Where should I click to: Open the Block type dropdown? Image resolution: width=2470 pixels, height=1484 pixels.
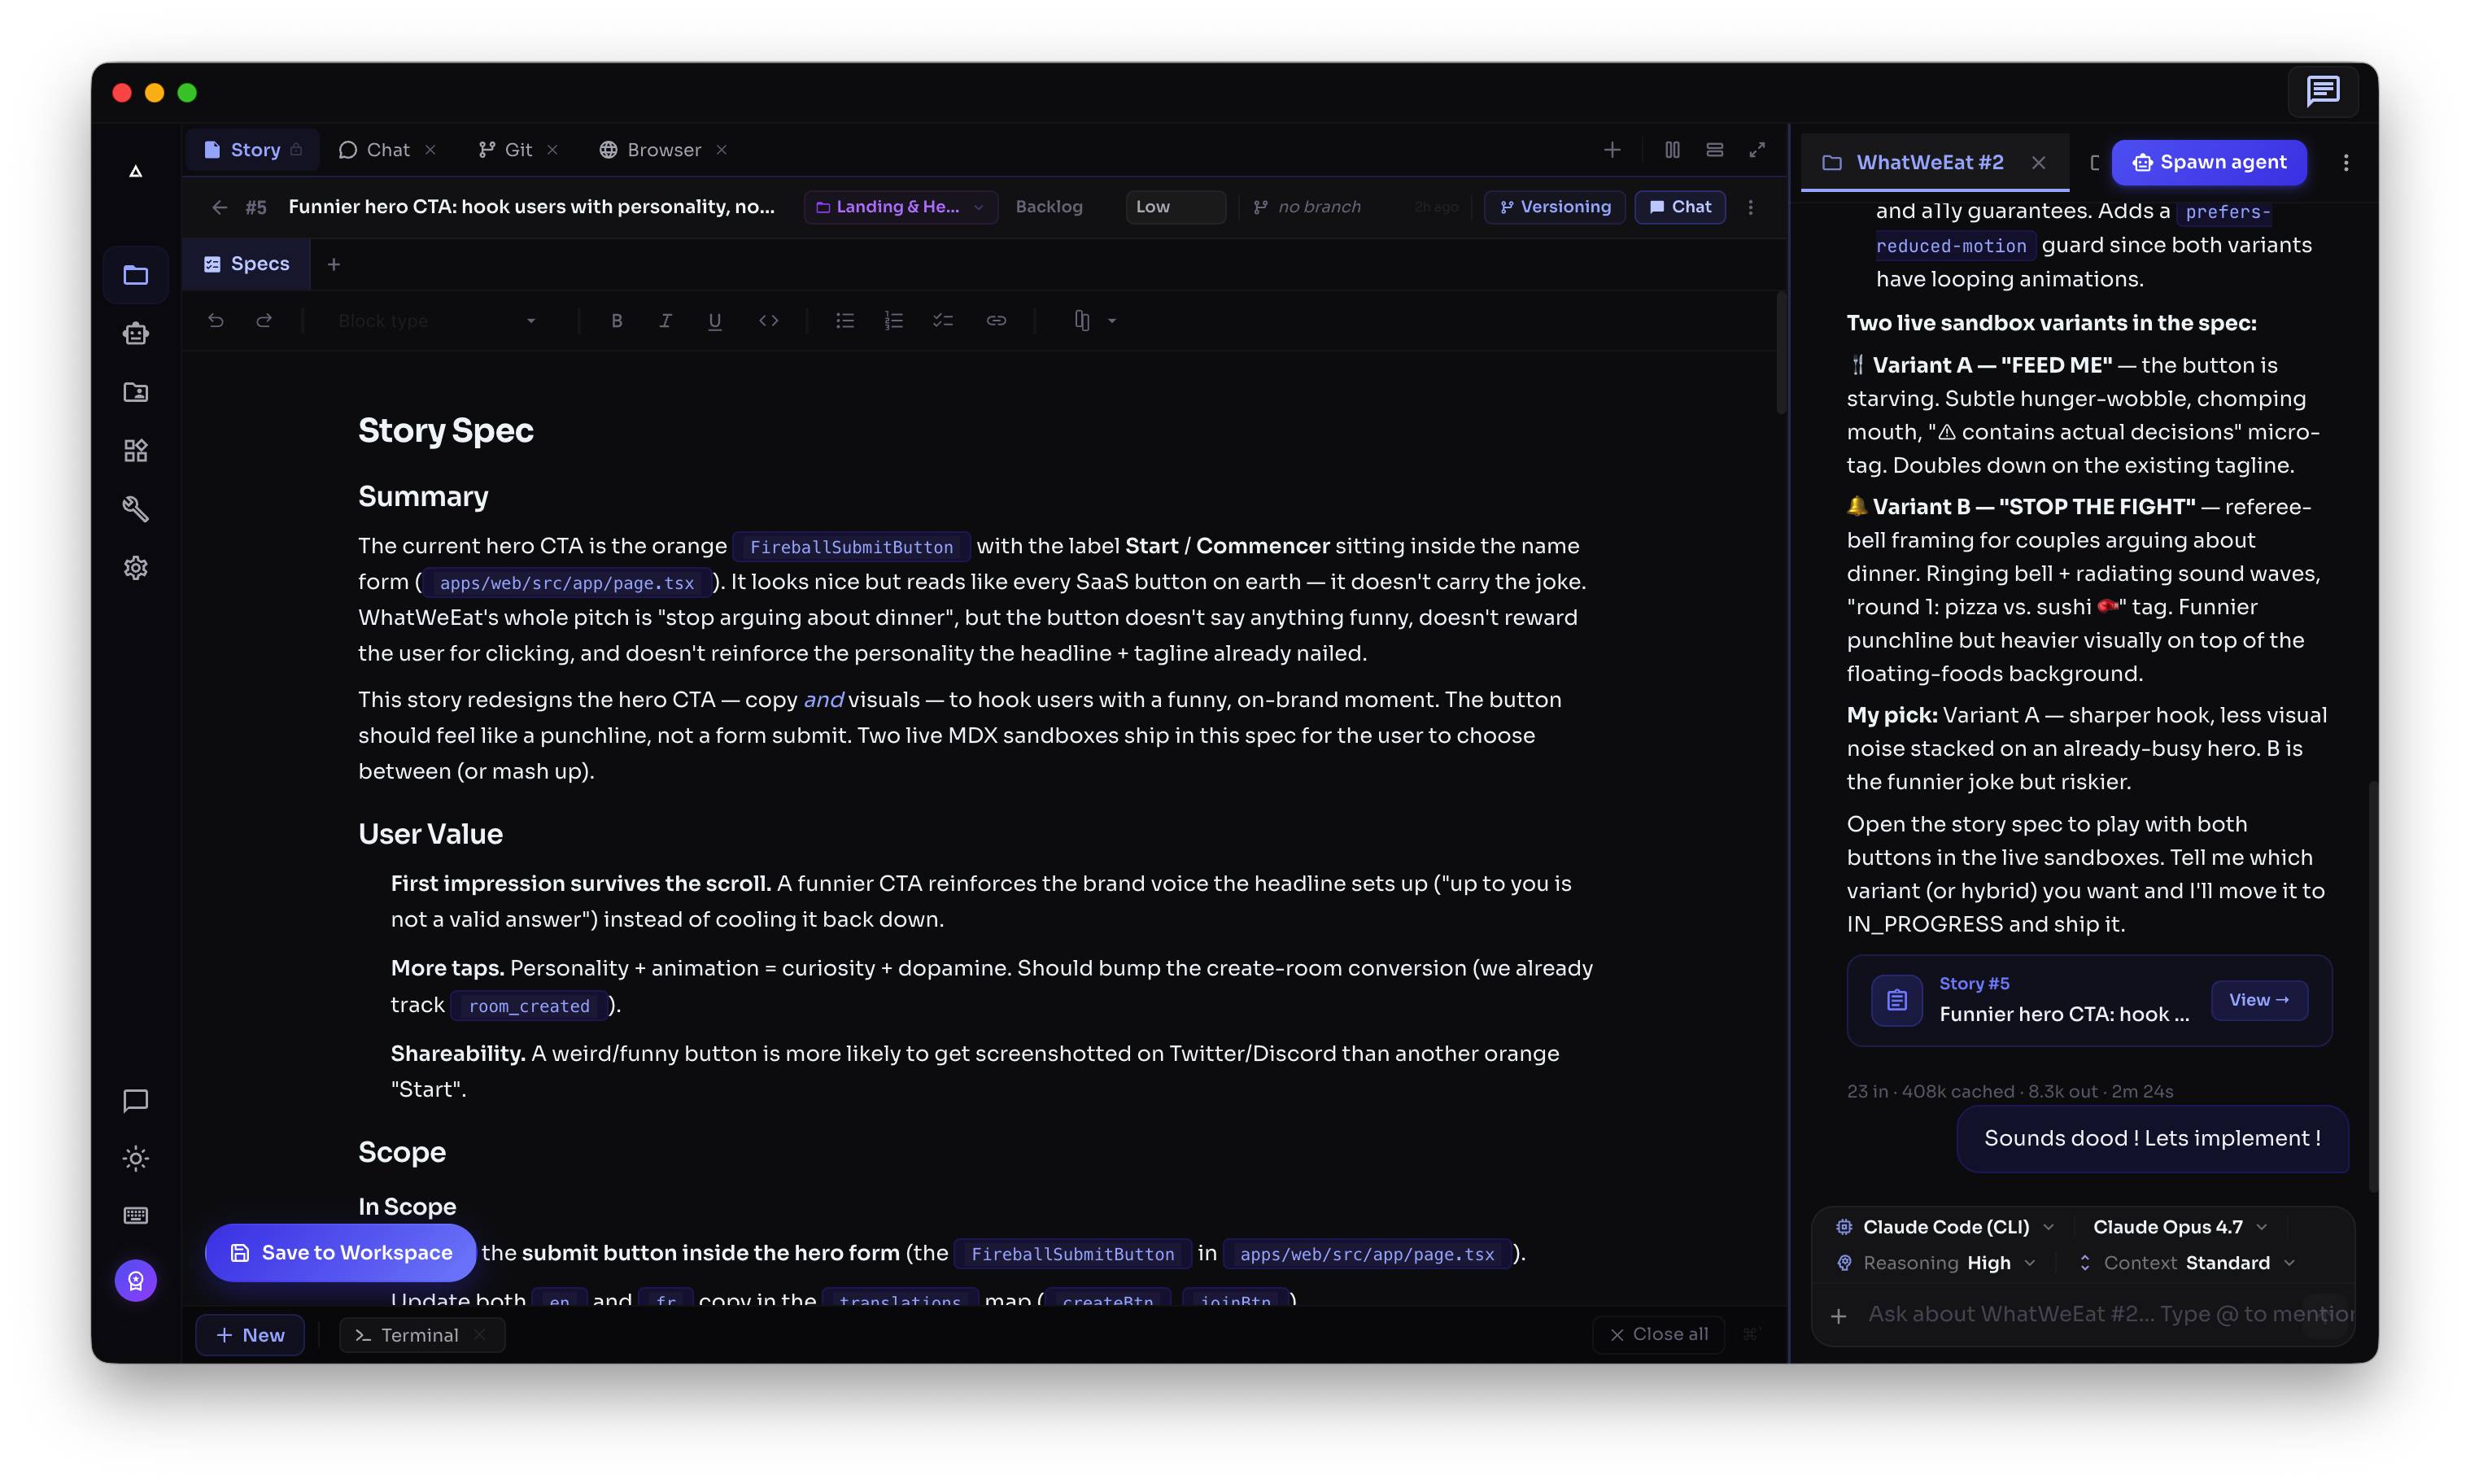437,321
